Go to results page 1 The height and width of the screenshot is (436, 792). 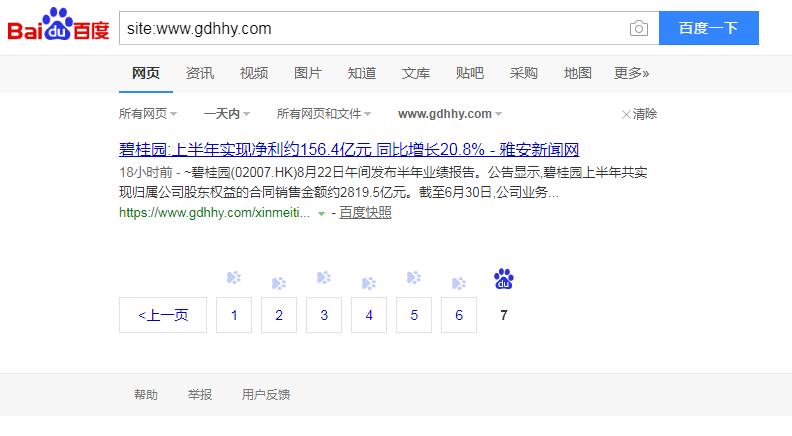coord(234,315)
